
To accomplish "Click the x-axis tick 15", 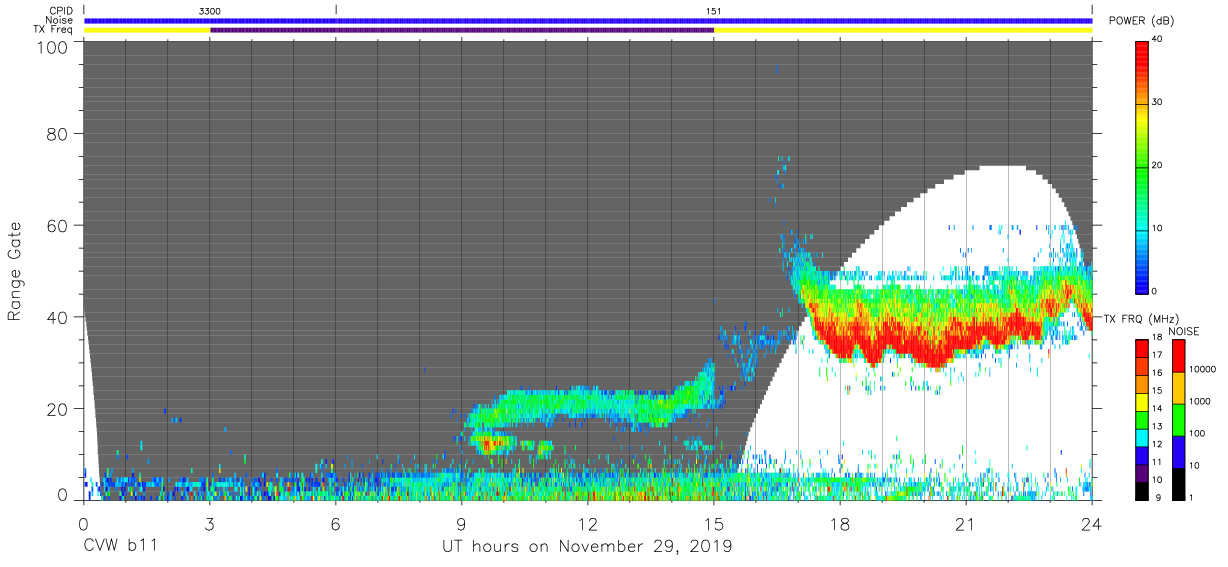I will pos(714,523).
